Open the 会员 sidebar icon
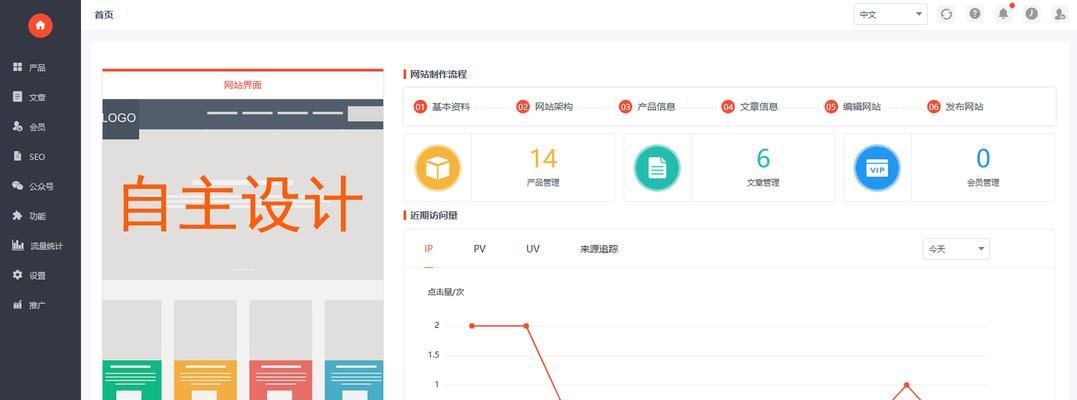Image resolution: width=1077 pixels, height=400 pixels. coord(18,126)
